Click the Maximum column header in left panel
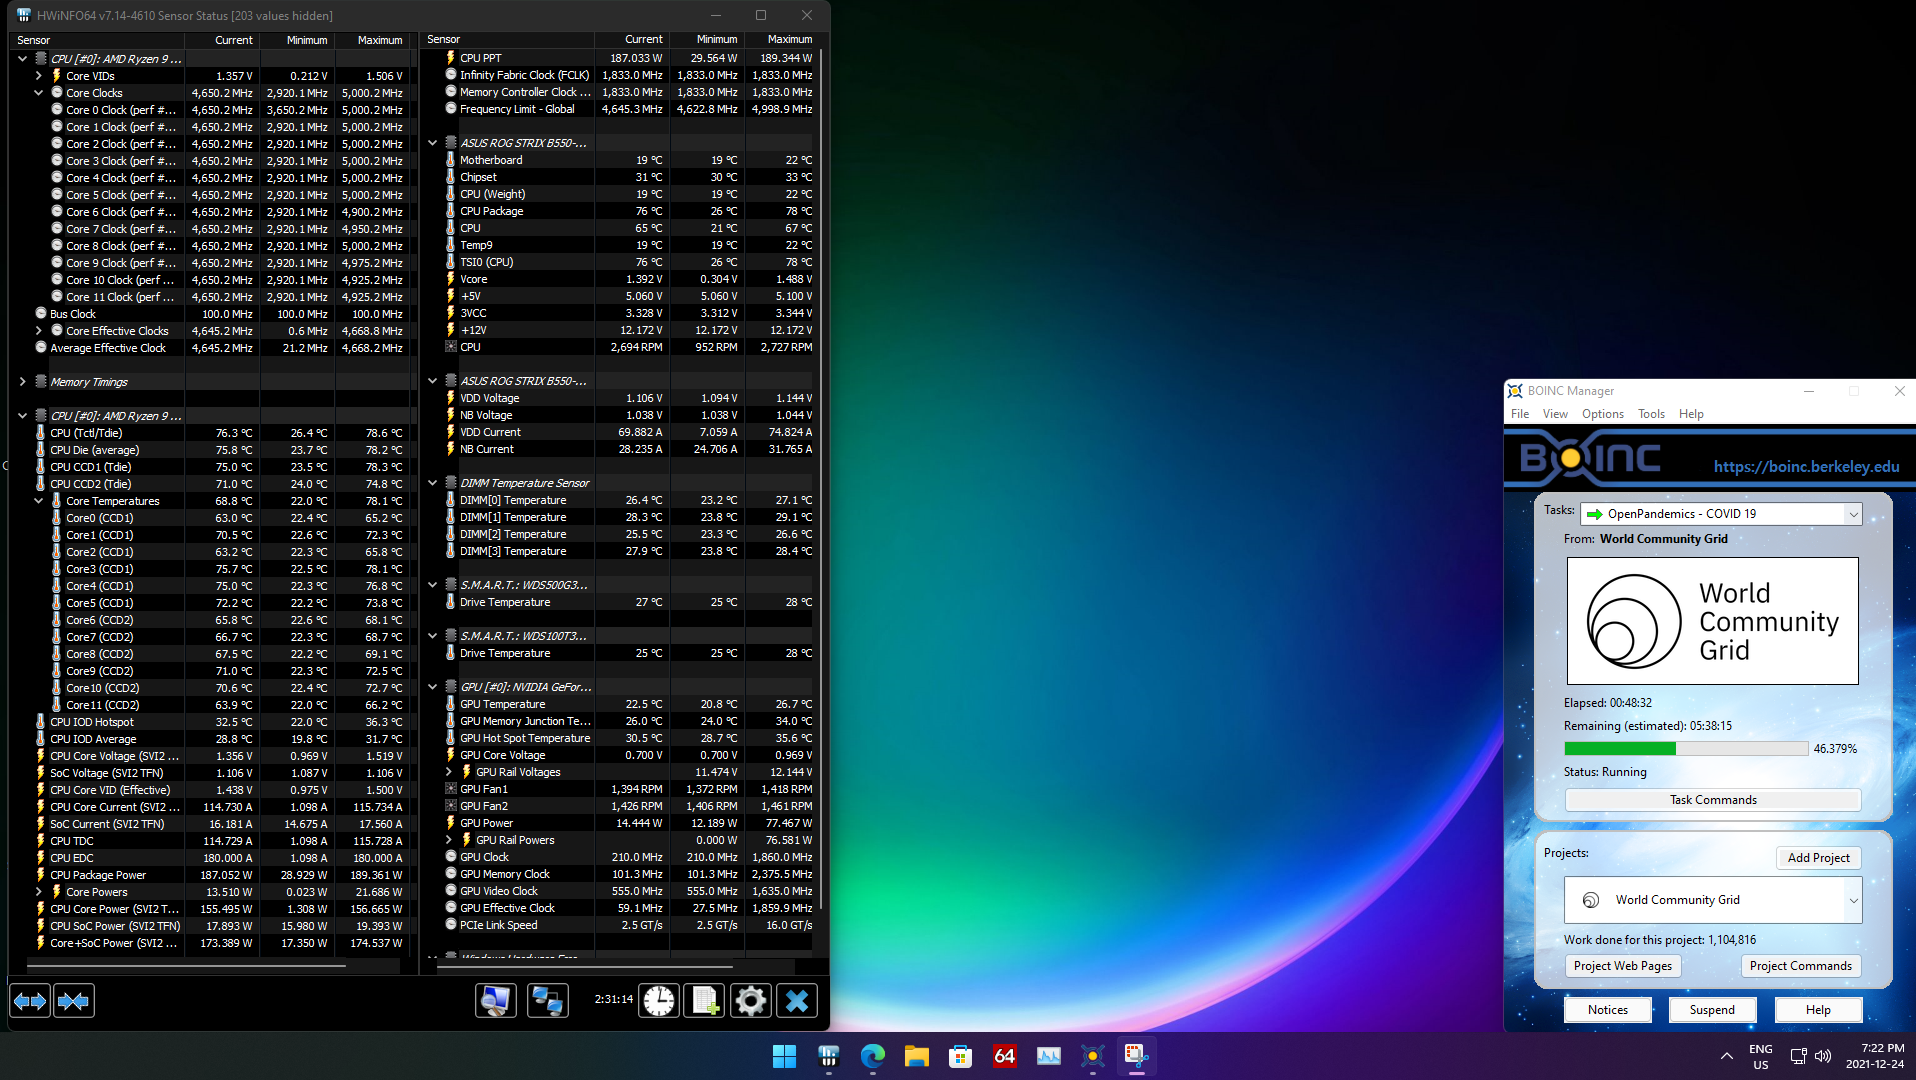This screenshot has height=1080, width=1916. tap(380, 40)
